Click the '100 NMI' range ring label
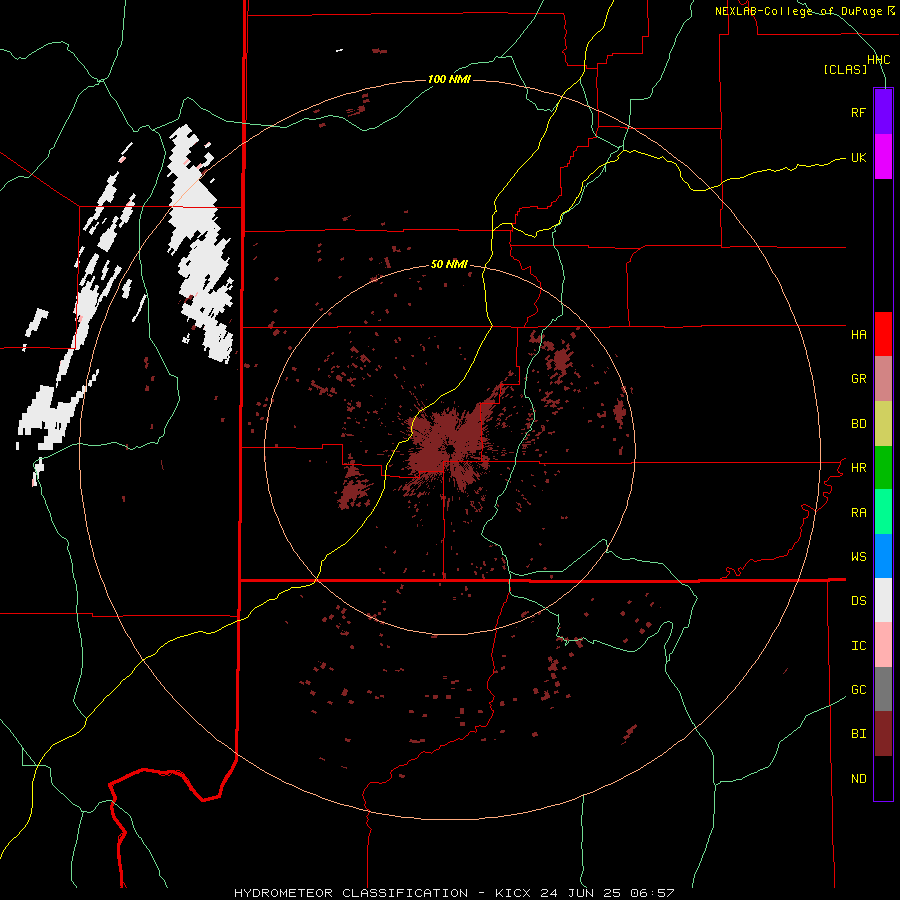 pyautogui.click(x=449, y=79)
